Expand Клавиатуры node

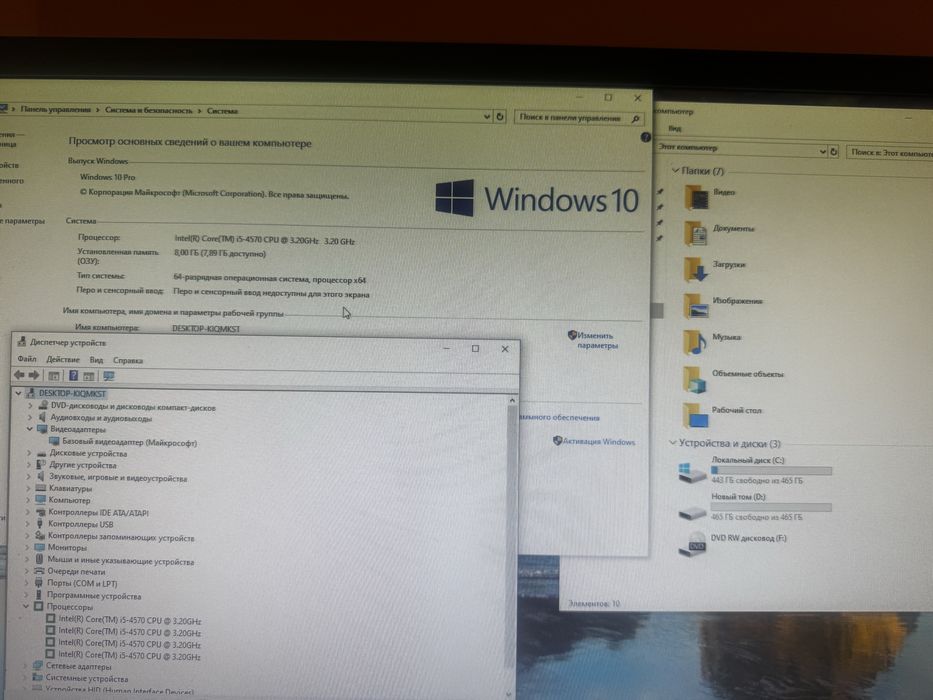click(28, 488)
